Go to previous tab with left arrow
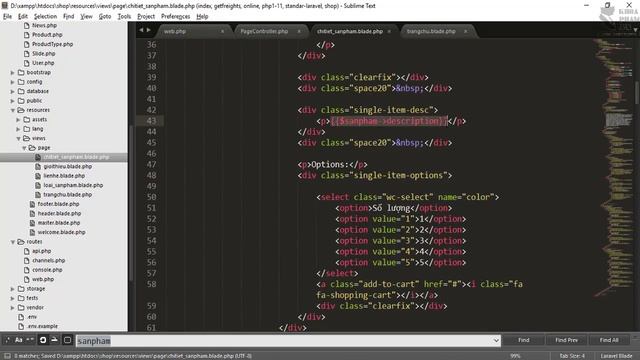Viewport: 640px width, 360px height. click(x=141, y=30)
